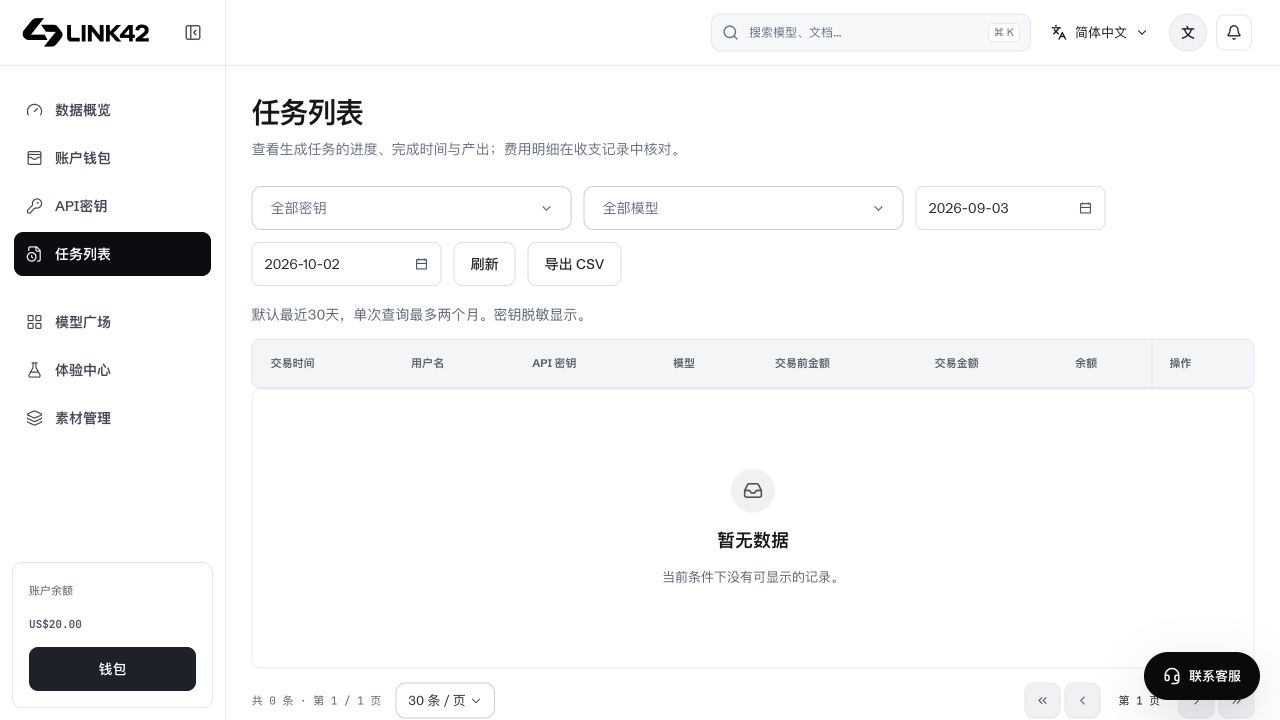Click the API密钥 key icon
Screen dimensions: 1280x720
coord(35,206)
